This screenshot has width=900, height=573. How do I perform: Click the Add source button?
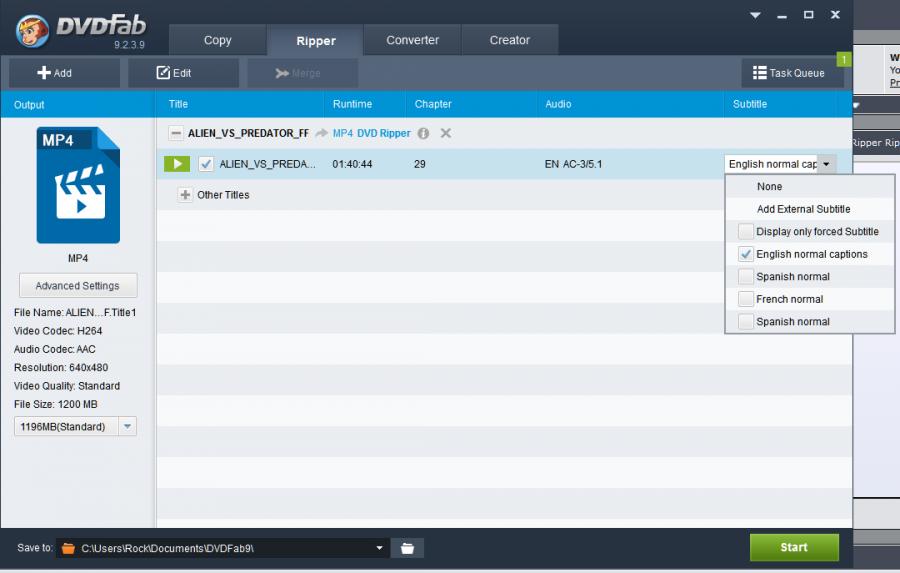pyautogui.click(x=55, y=73)
